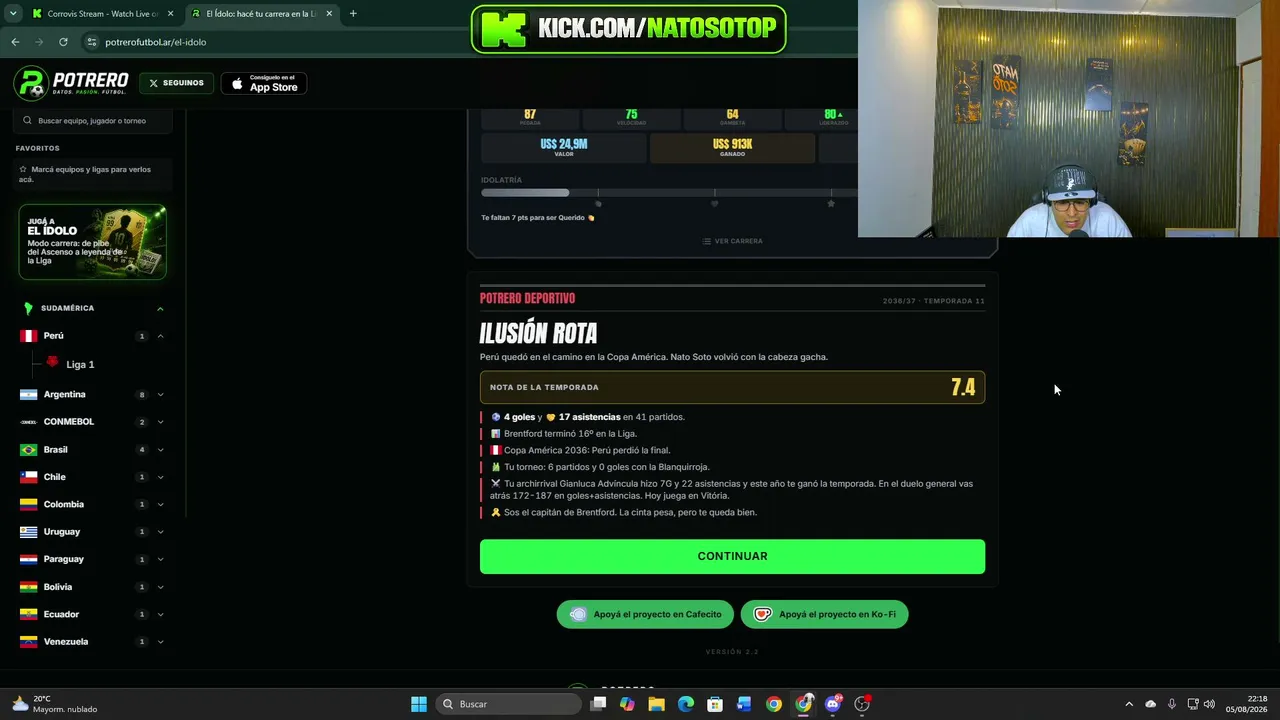Image resolution: width=1280 pixels, height=720 pixels.
Task: Click the Uruguay flag icon
Action: (28, 532)
